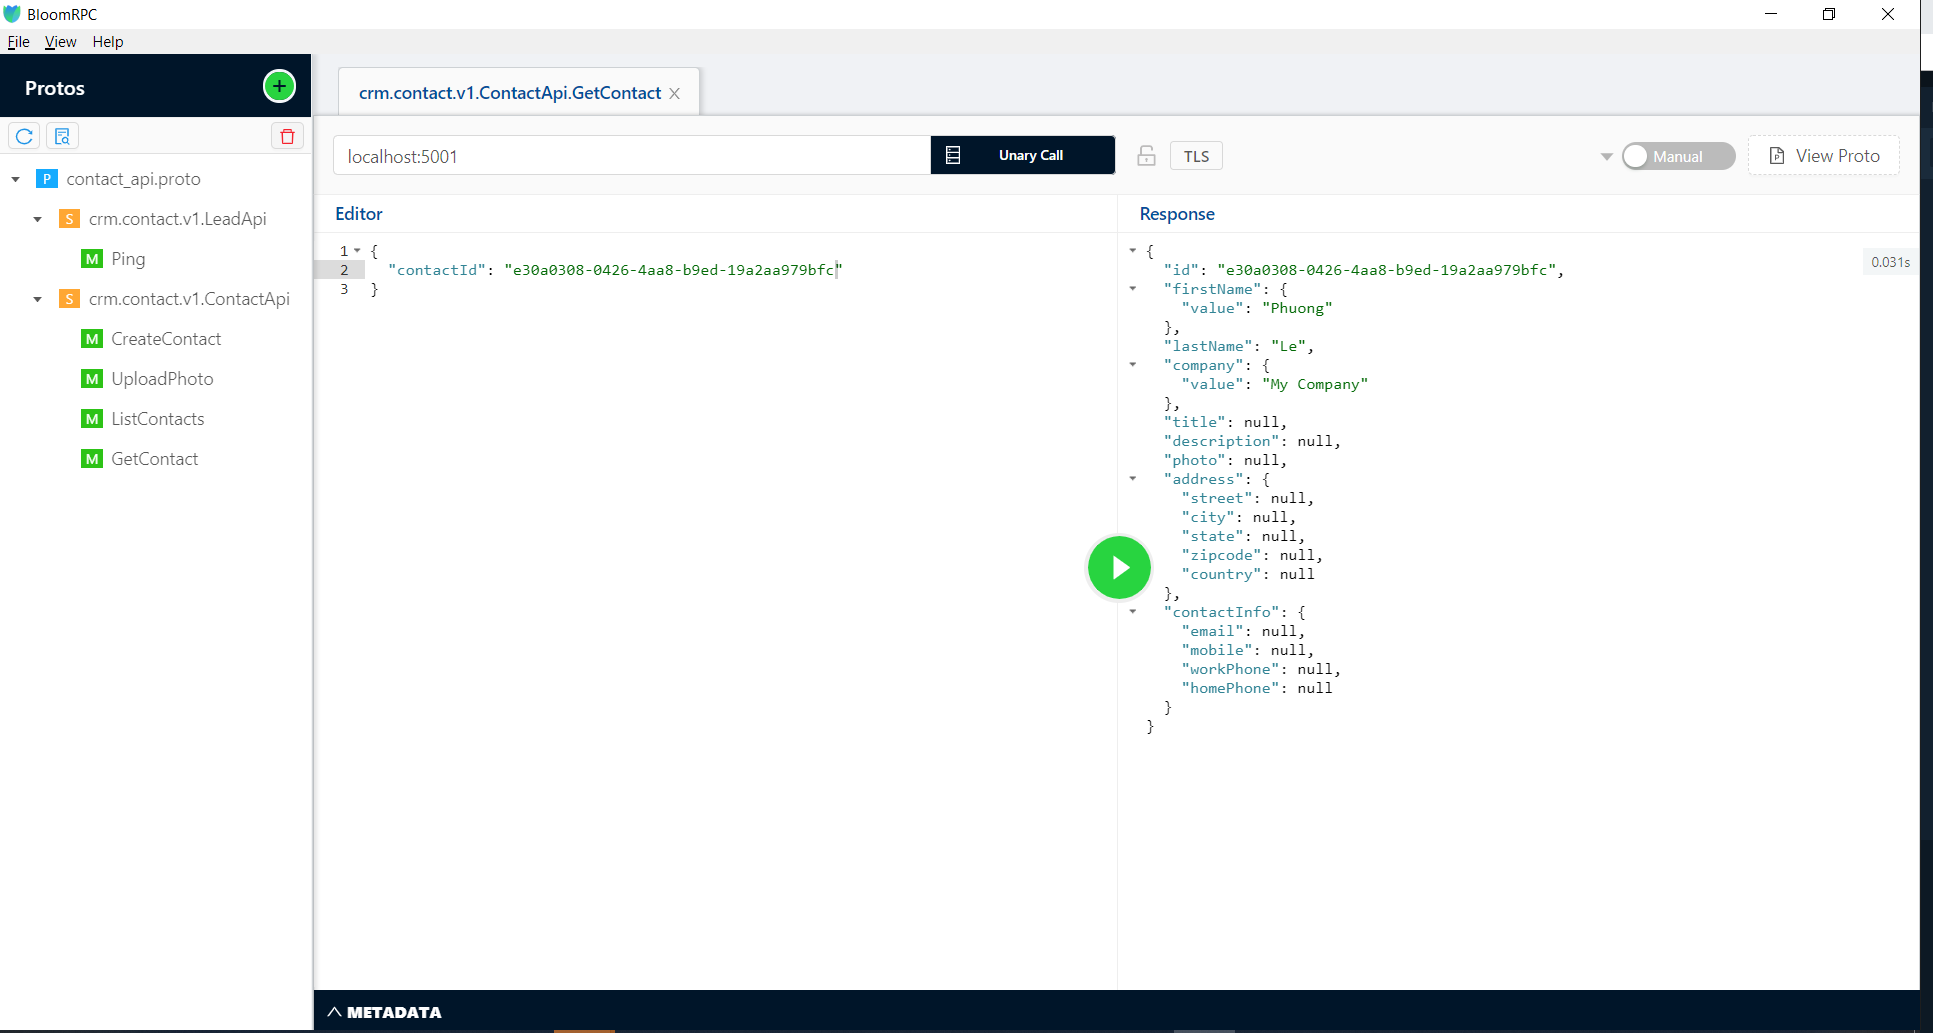
Task: Click the crm.contact.v1.ContactApi service label
Action: pyautogui.click(x=189, y=299)
